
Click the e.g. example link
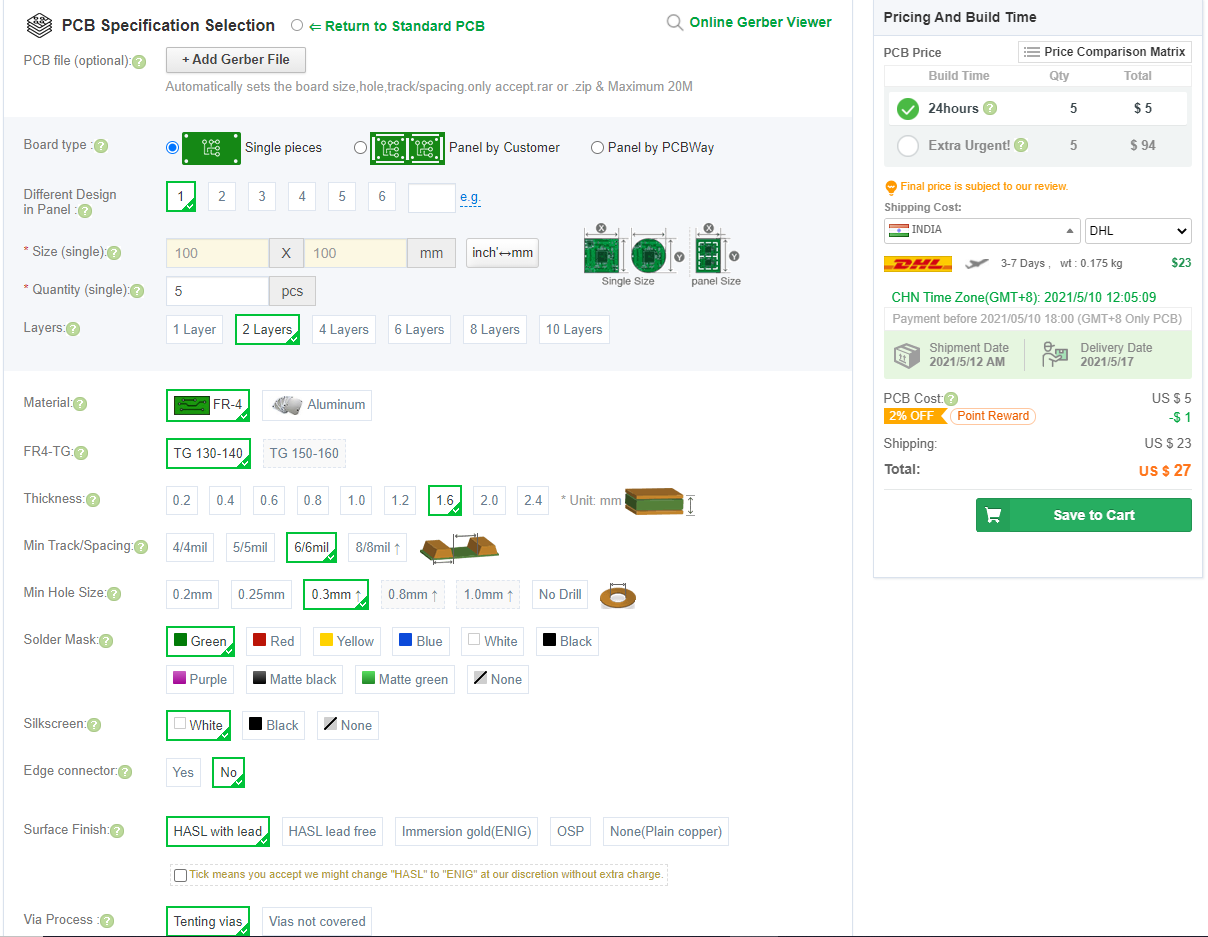click(x=470, y=198)
